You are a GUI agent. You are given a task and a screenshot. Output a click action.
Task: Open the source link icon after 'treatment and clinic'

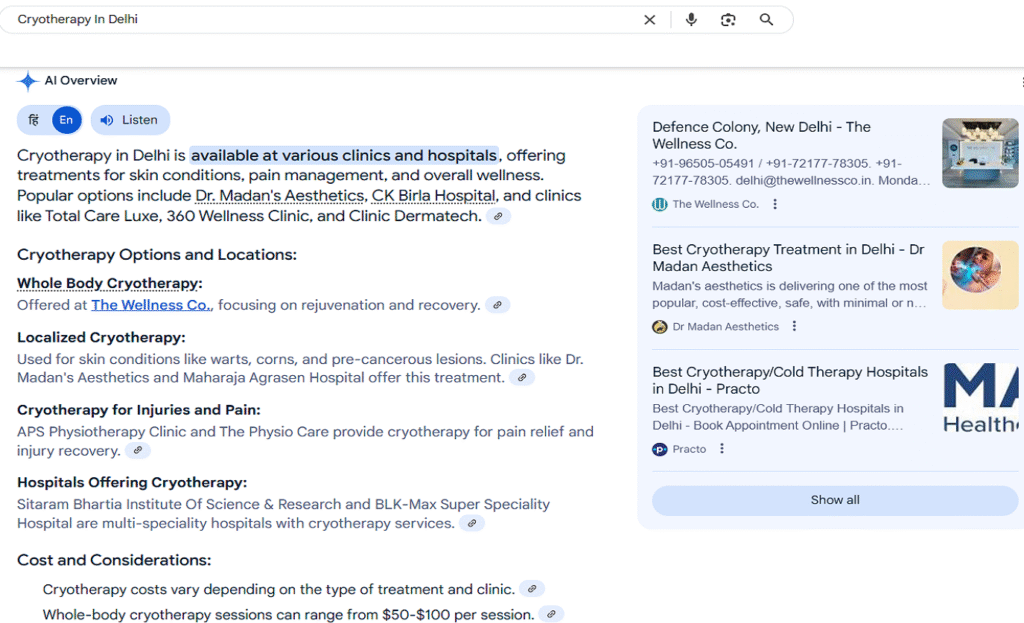[532, 589]
